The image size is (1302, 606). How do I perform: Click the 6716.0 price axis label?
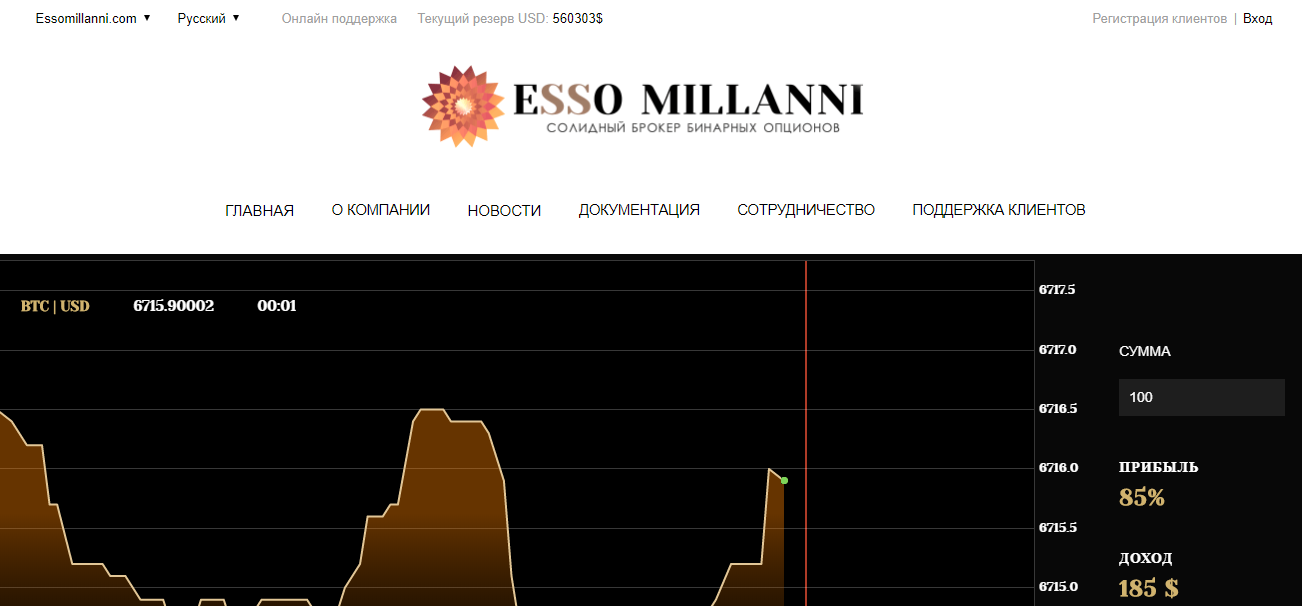1058,468
